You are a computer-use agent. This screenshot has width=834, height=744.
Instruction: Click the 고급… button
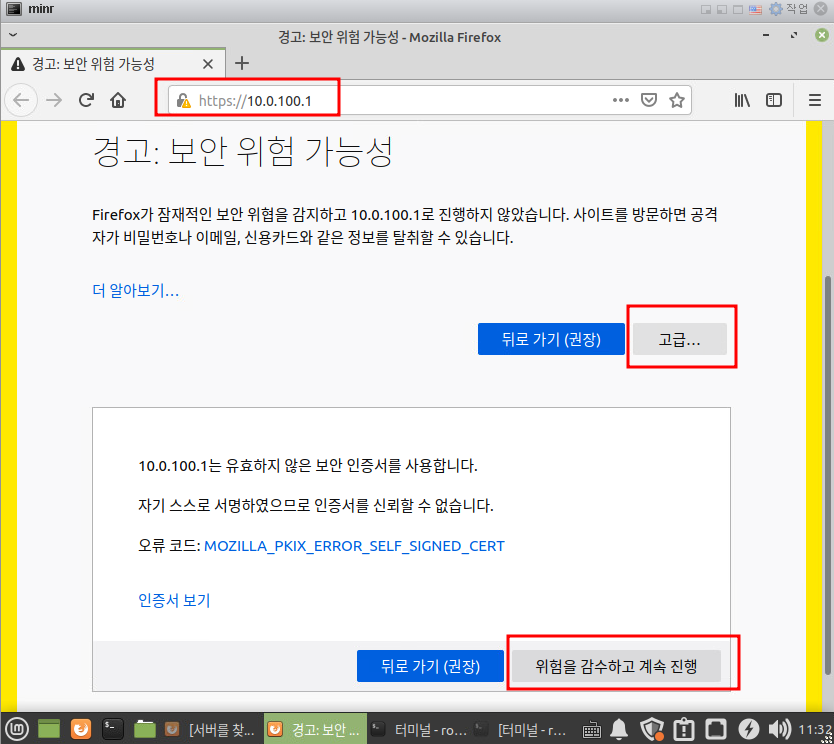[679, 339]
